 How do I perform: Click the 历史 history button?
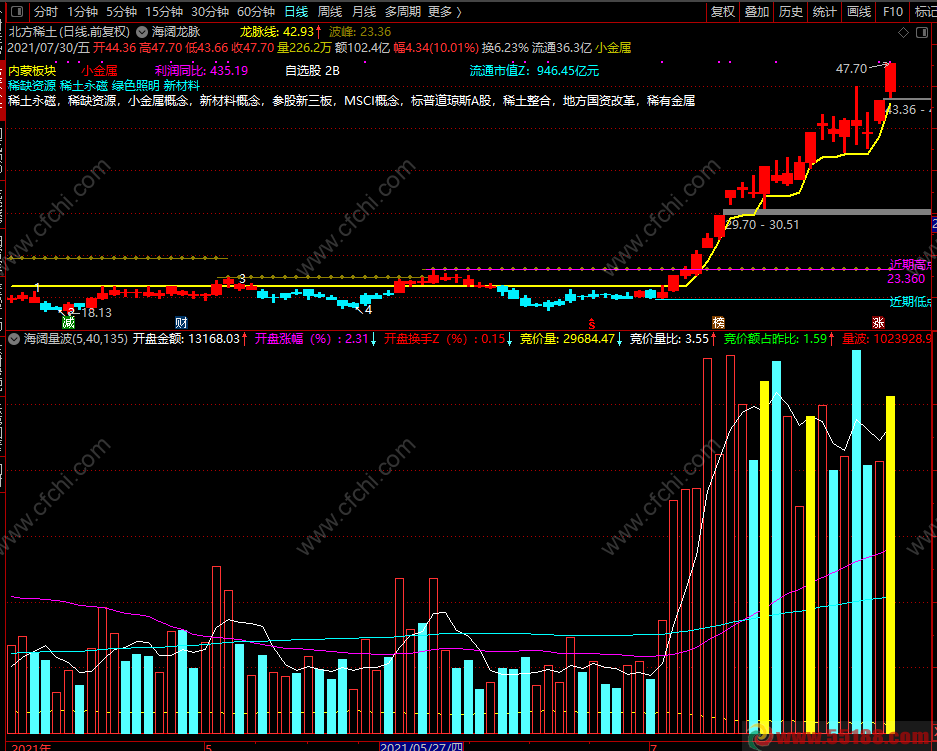point(791,11)
